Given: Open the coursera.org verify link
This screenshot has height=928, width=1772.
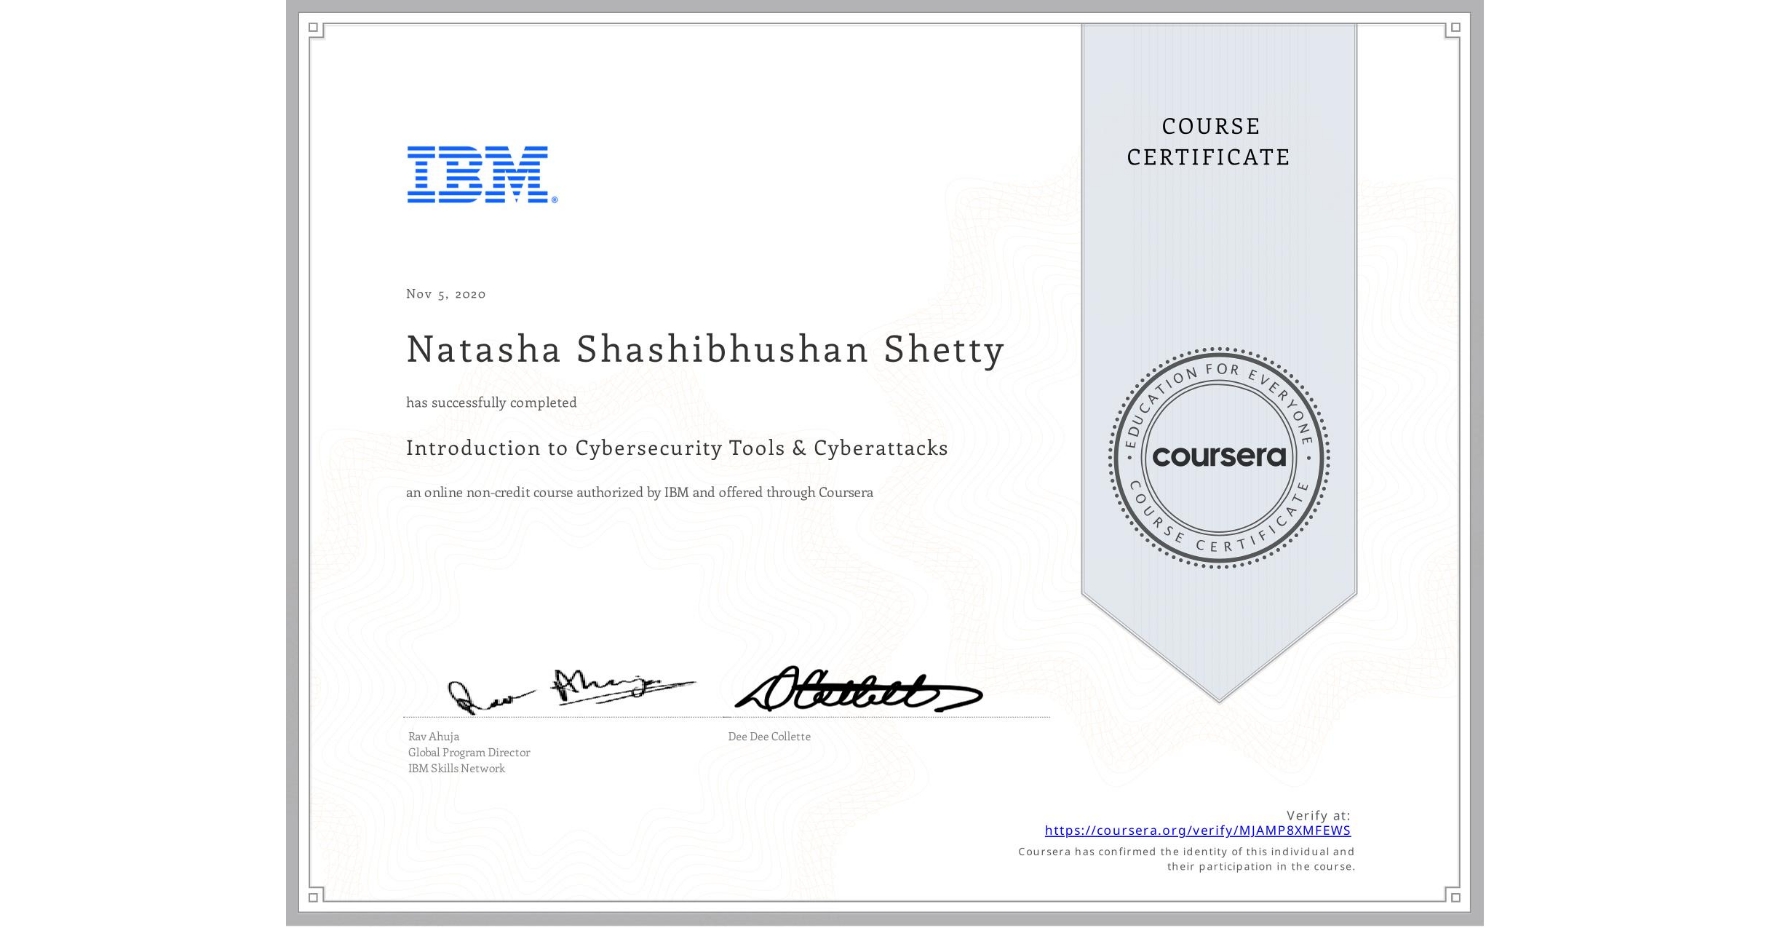Looking at the screenshot, I should (1197, 830).
